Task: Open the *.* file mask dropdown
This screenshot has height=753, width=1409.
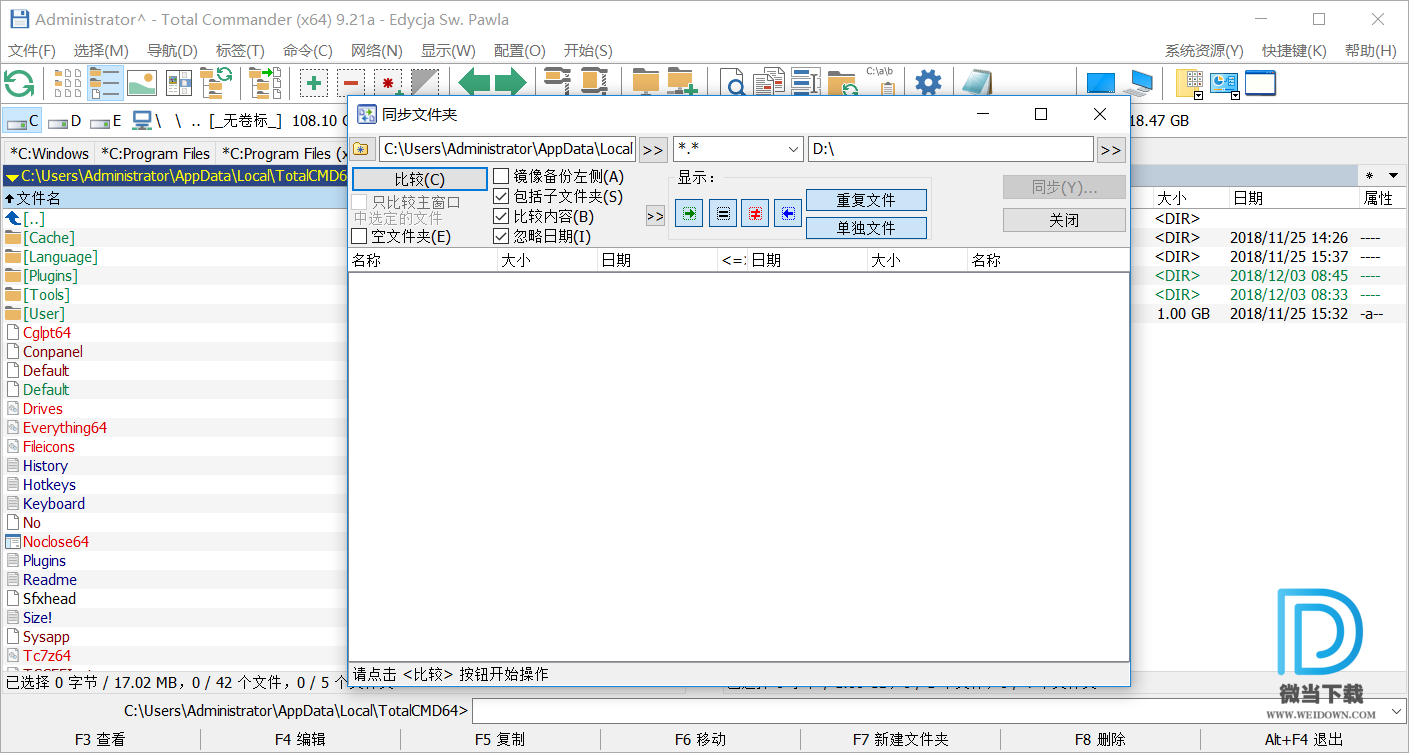Action: coord(794,150)
